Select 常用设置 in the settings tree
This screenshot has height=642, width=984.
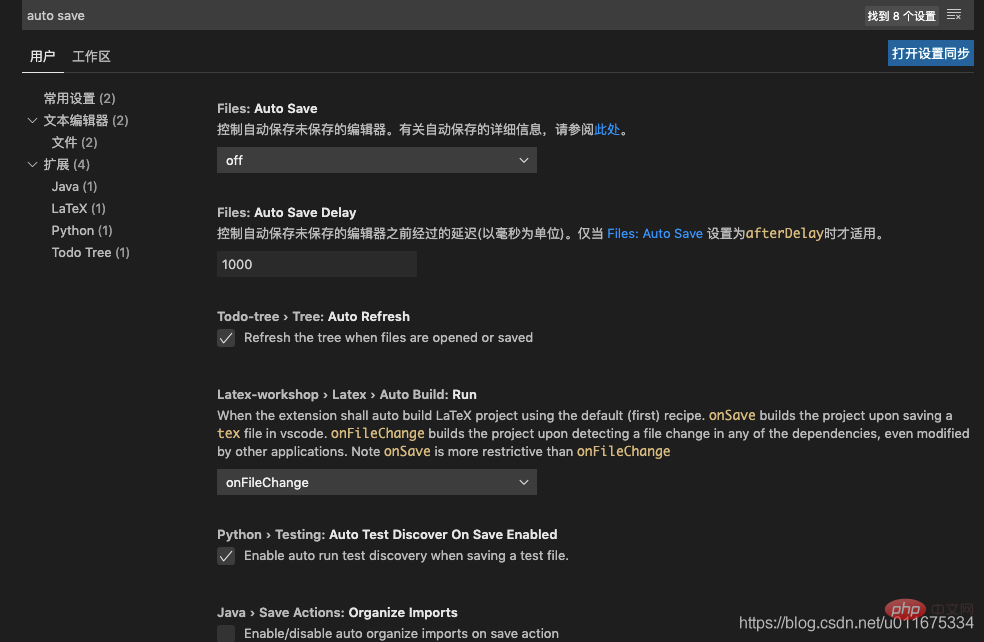point(79,98)
